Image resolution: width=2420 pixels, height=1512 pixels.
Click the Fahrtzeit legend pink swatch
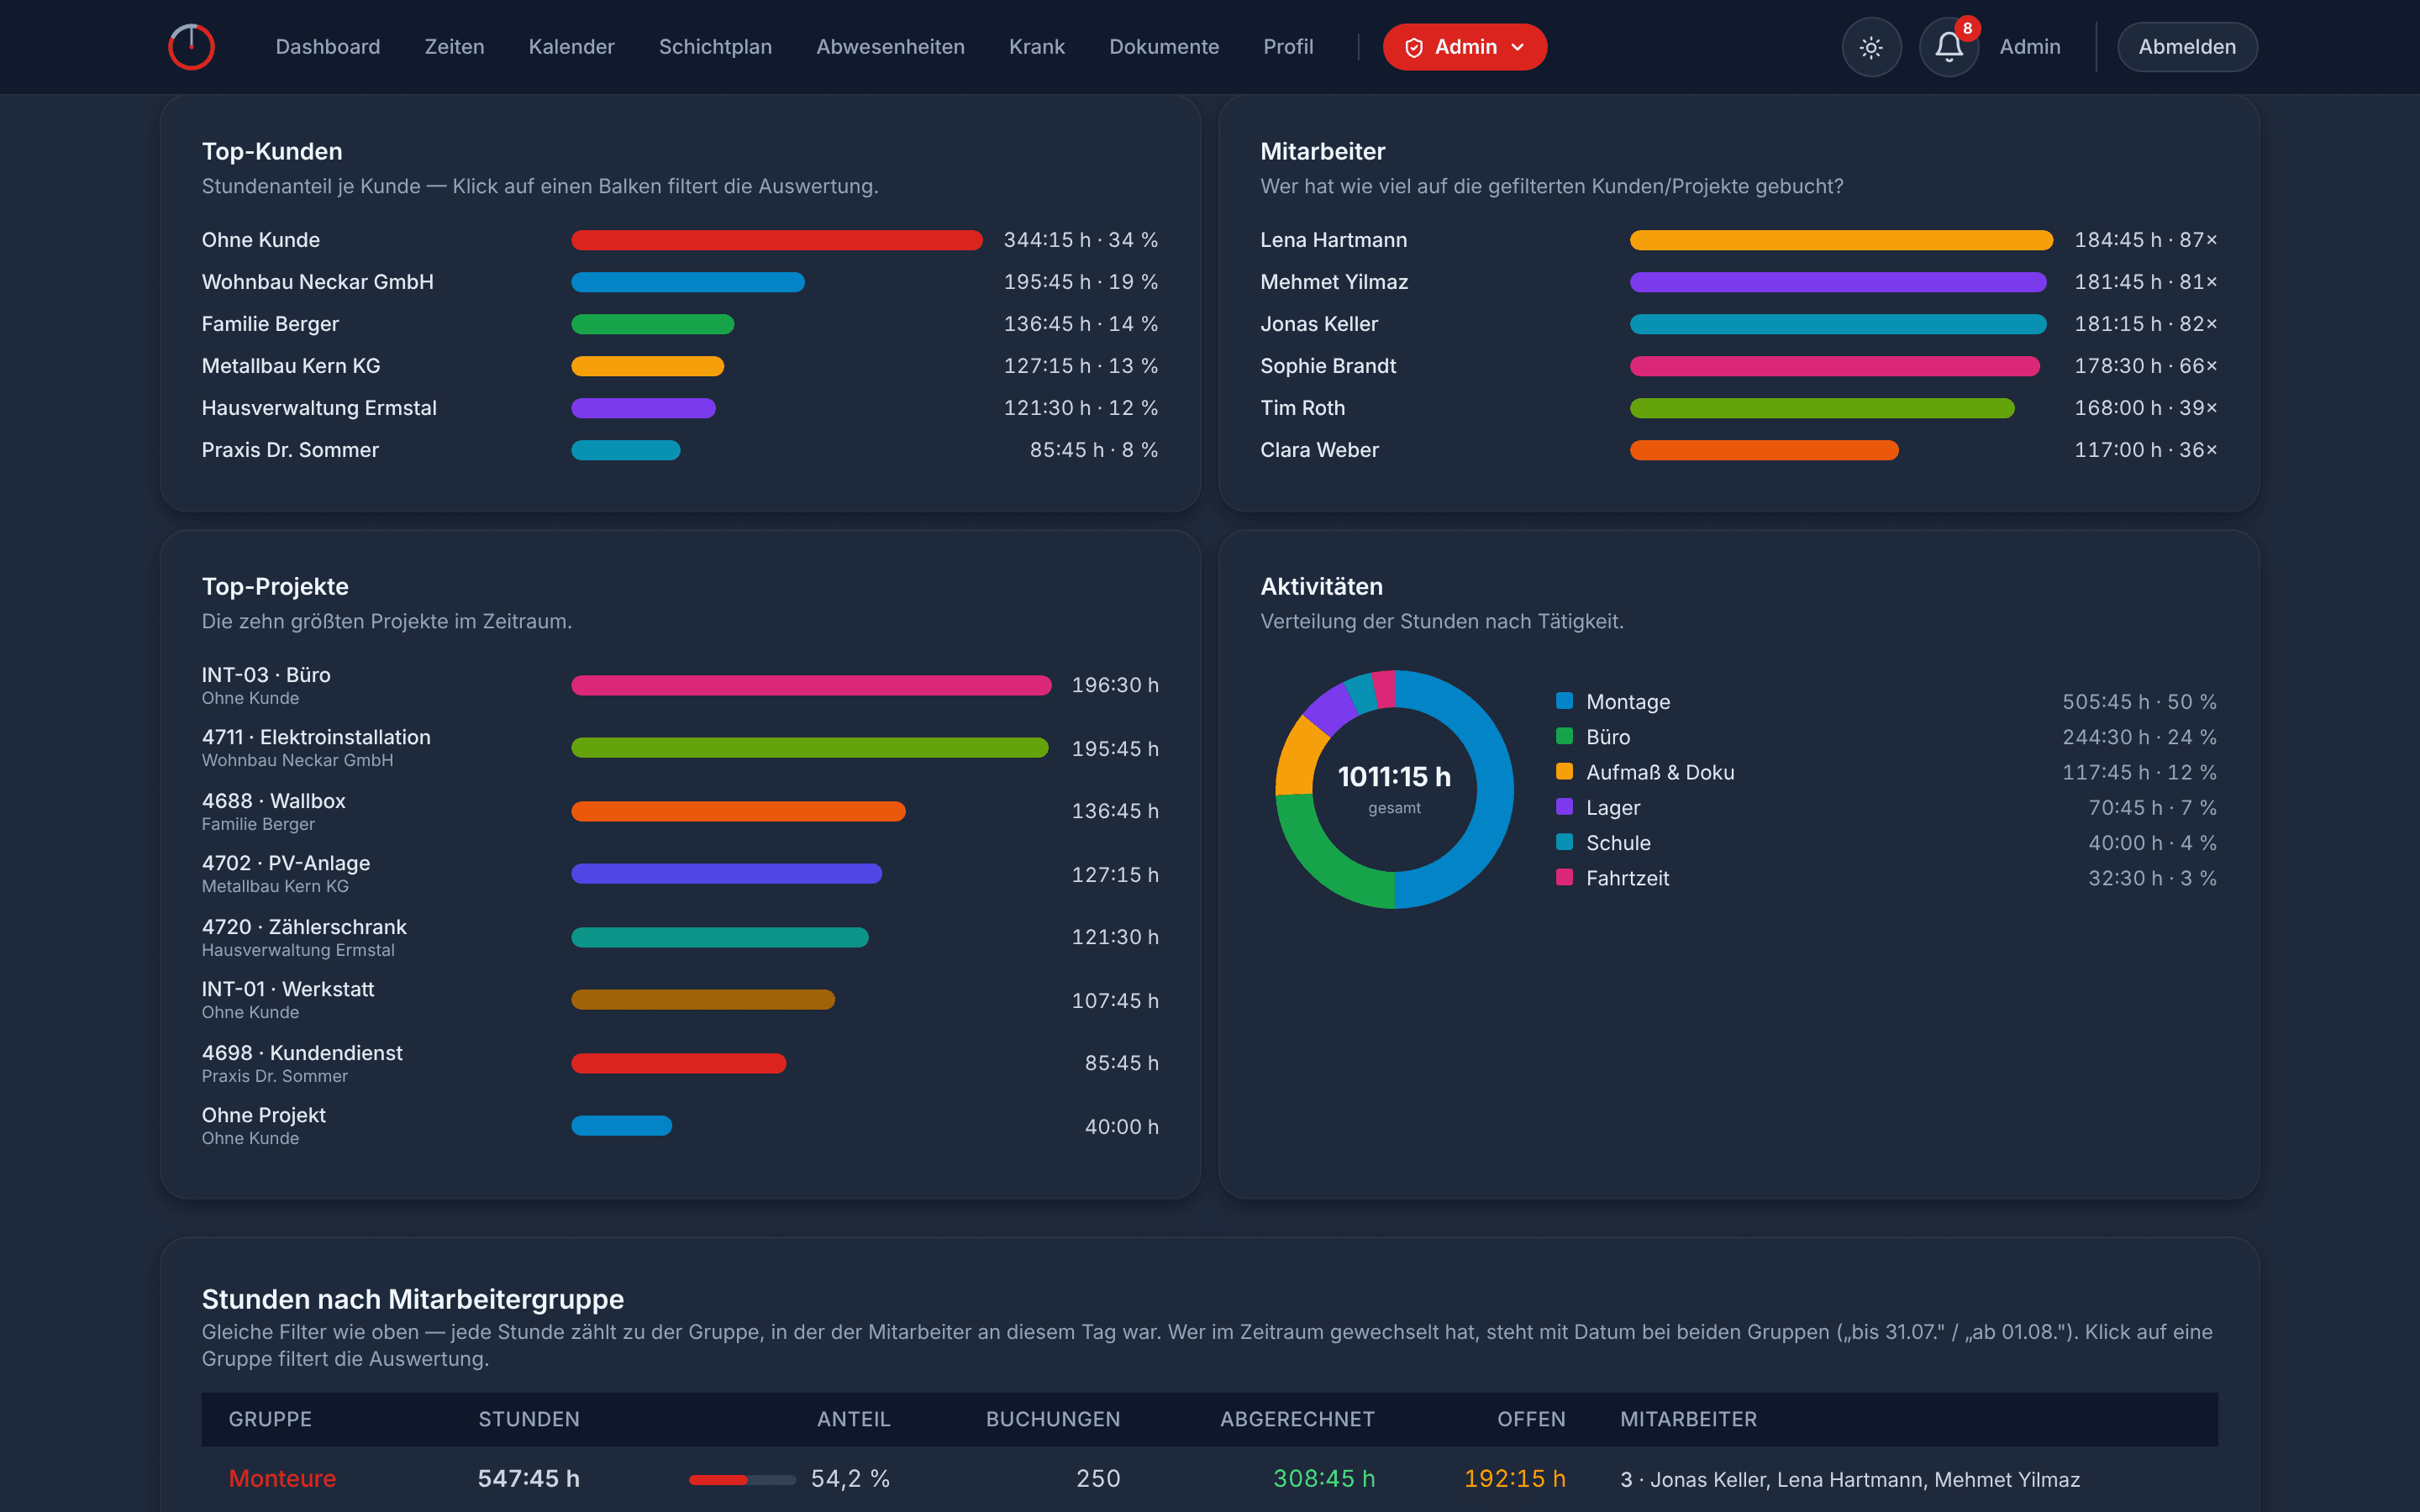point(1564,877)
